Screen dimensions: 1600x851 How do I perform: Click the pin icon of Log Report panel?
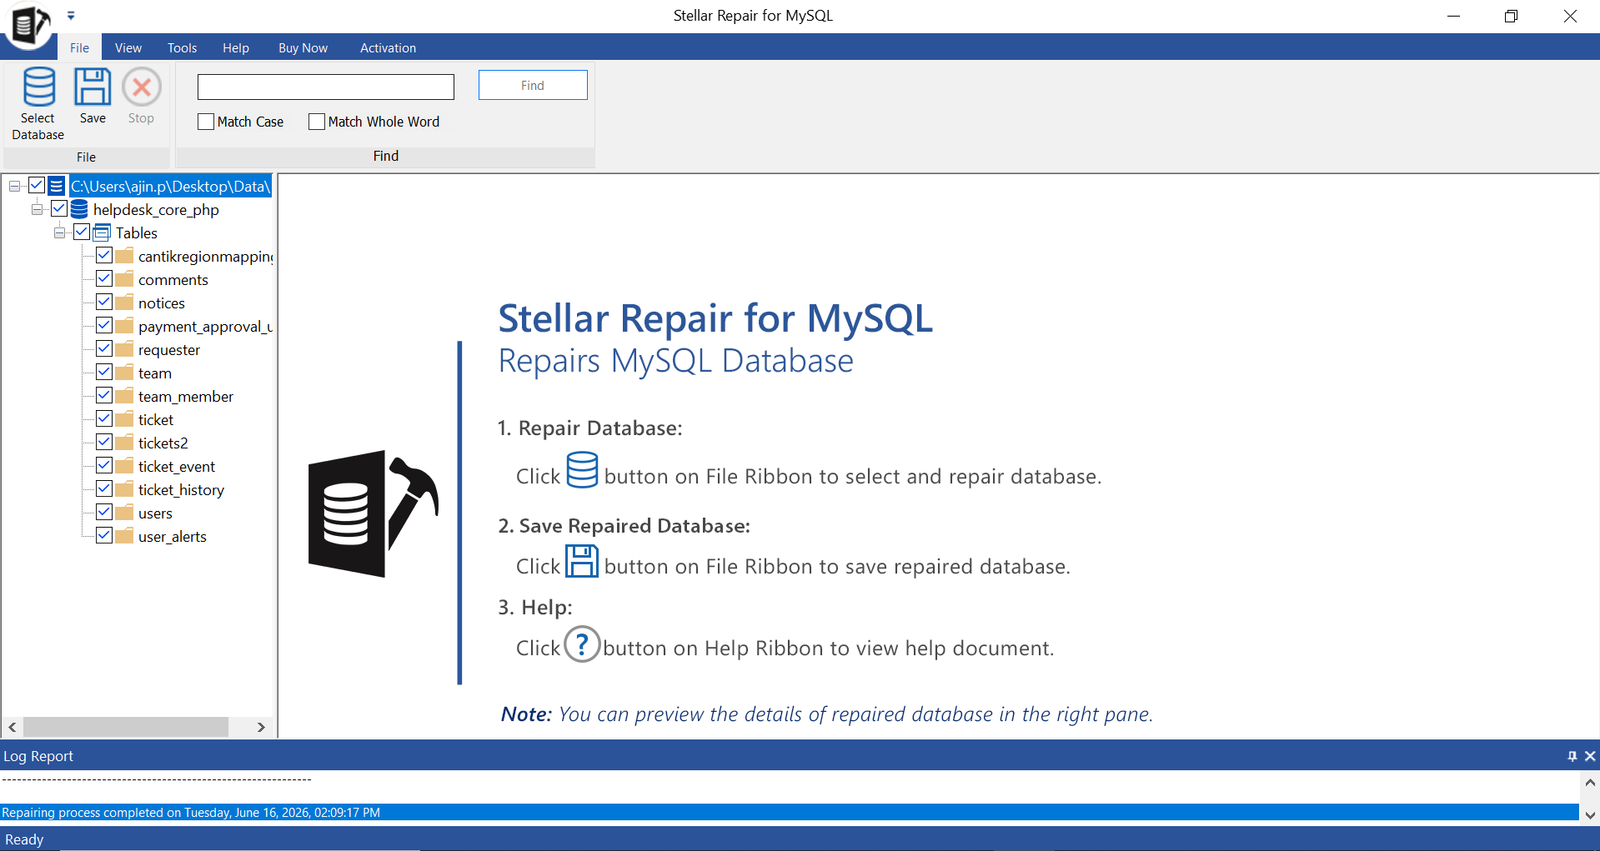[1572, 756]
